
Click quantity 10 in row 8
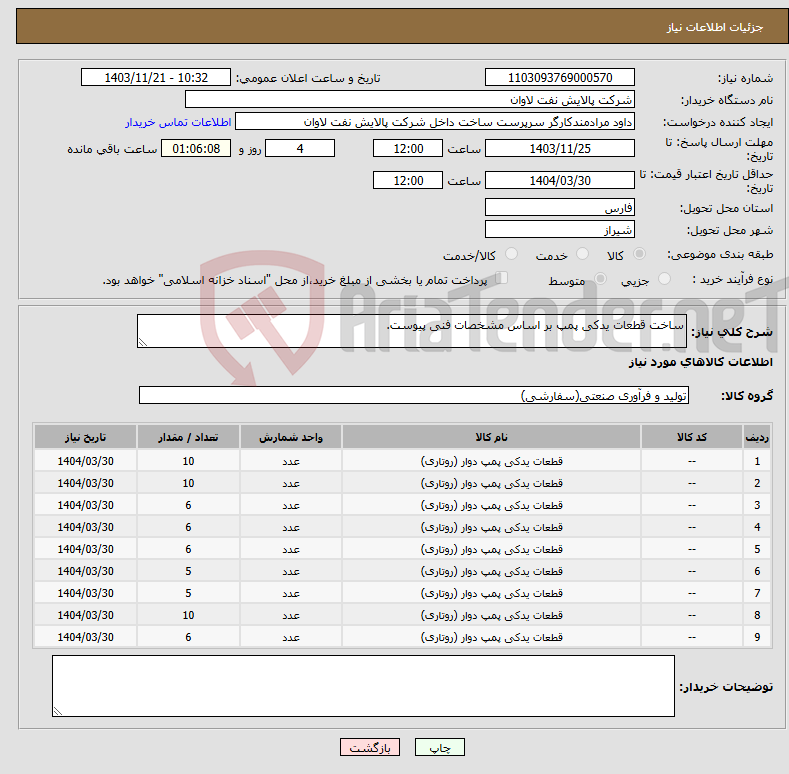pyautogui.click(x=188, y=615)
